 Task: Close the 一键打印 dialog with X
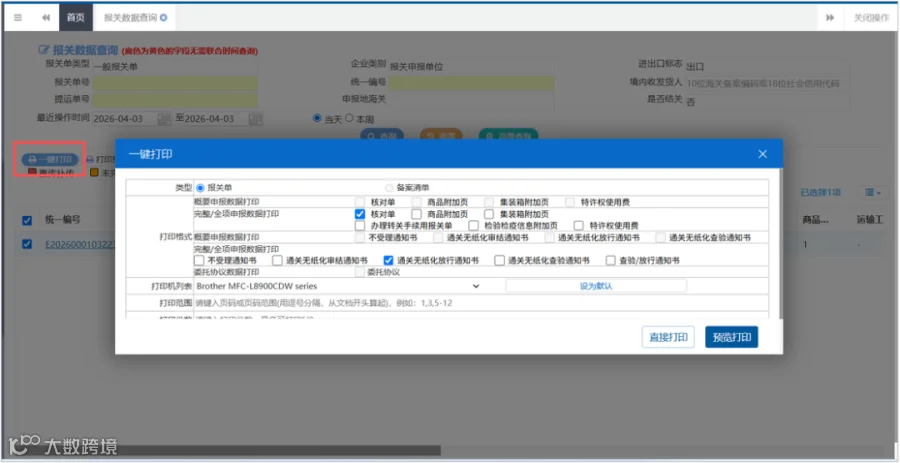click(x=762, y=154)
